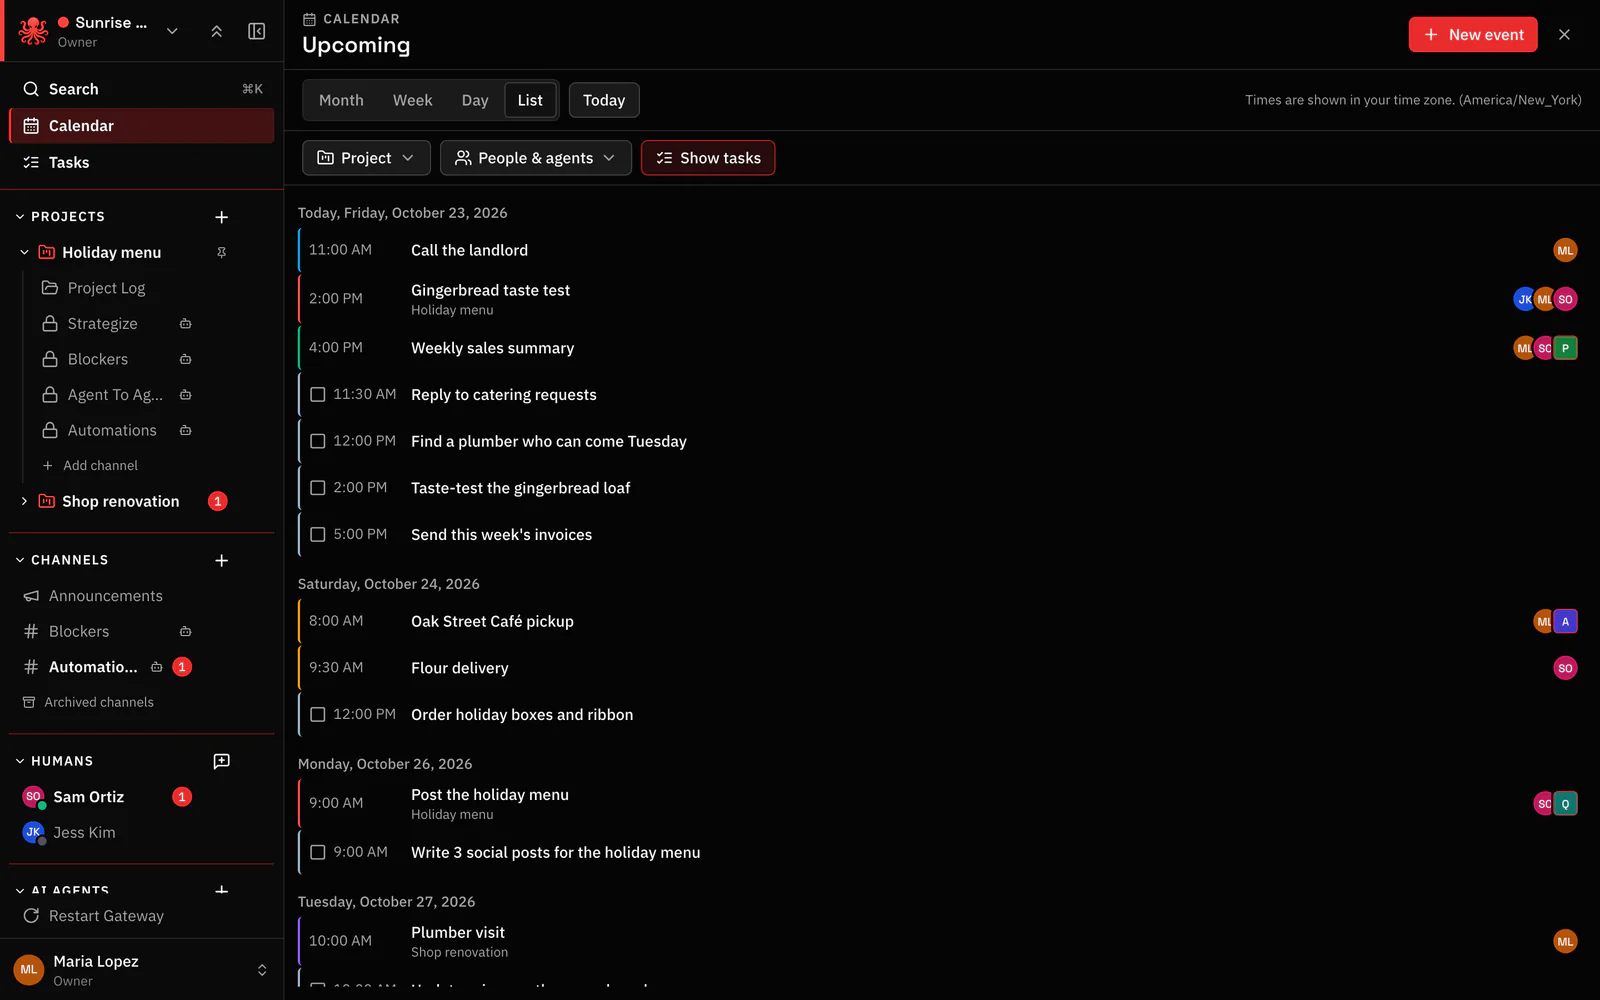The height and width of the screenshot is (1000, 1600).
Task: Mark Taste-test the gingerbread loaf done
Action: [x=318, y=488]
